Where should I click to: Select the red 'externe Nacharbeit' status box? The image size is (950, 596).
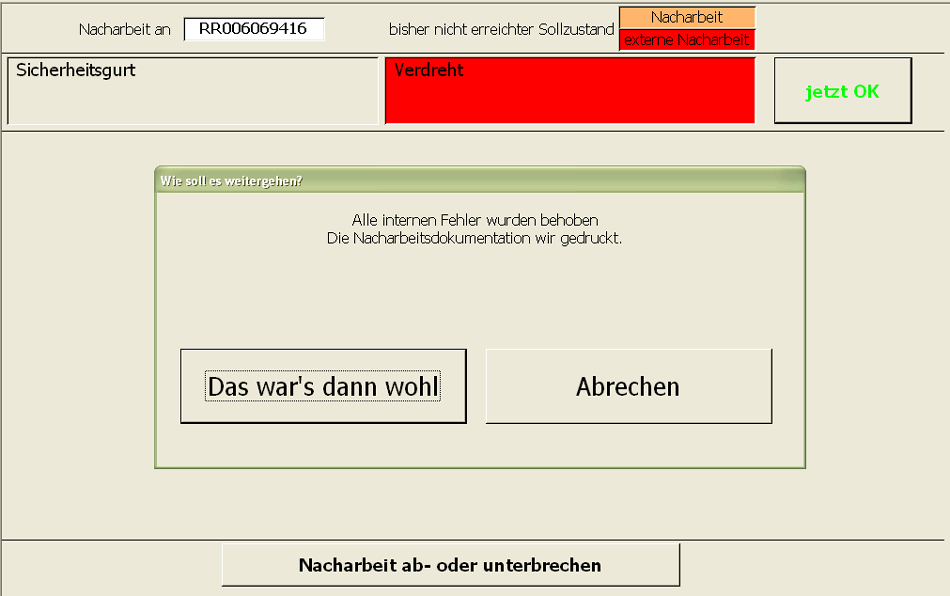(686, 40)
